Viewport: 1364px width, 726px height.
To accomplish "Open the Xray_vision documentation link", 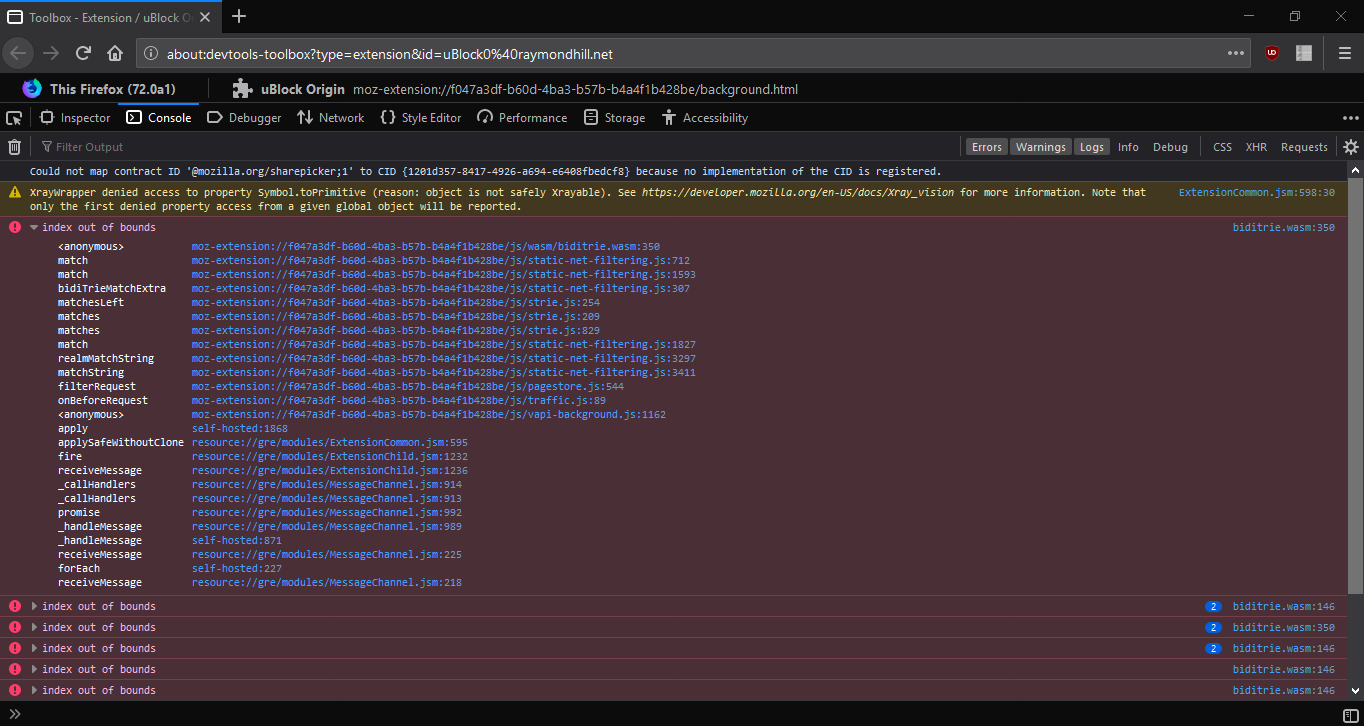I will [x=798, y=192].
